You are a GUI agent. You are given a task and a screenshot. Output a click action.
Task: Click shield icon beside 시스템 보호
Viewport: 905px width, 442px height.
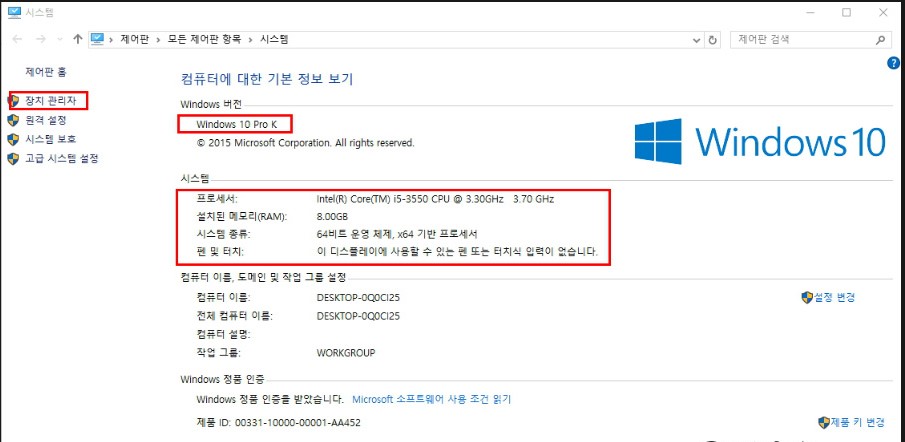click(x=13, y=139)
